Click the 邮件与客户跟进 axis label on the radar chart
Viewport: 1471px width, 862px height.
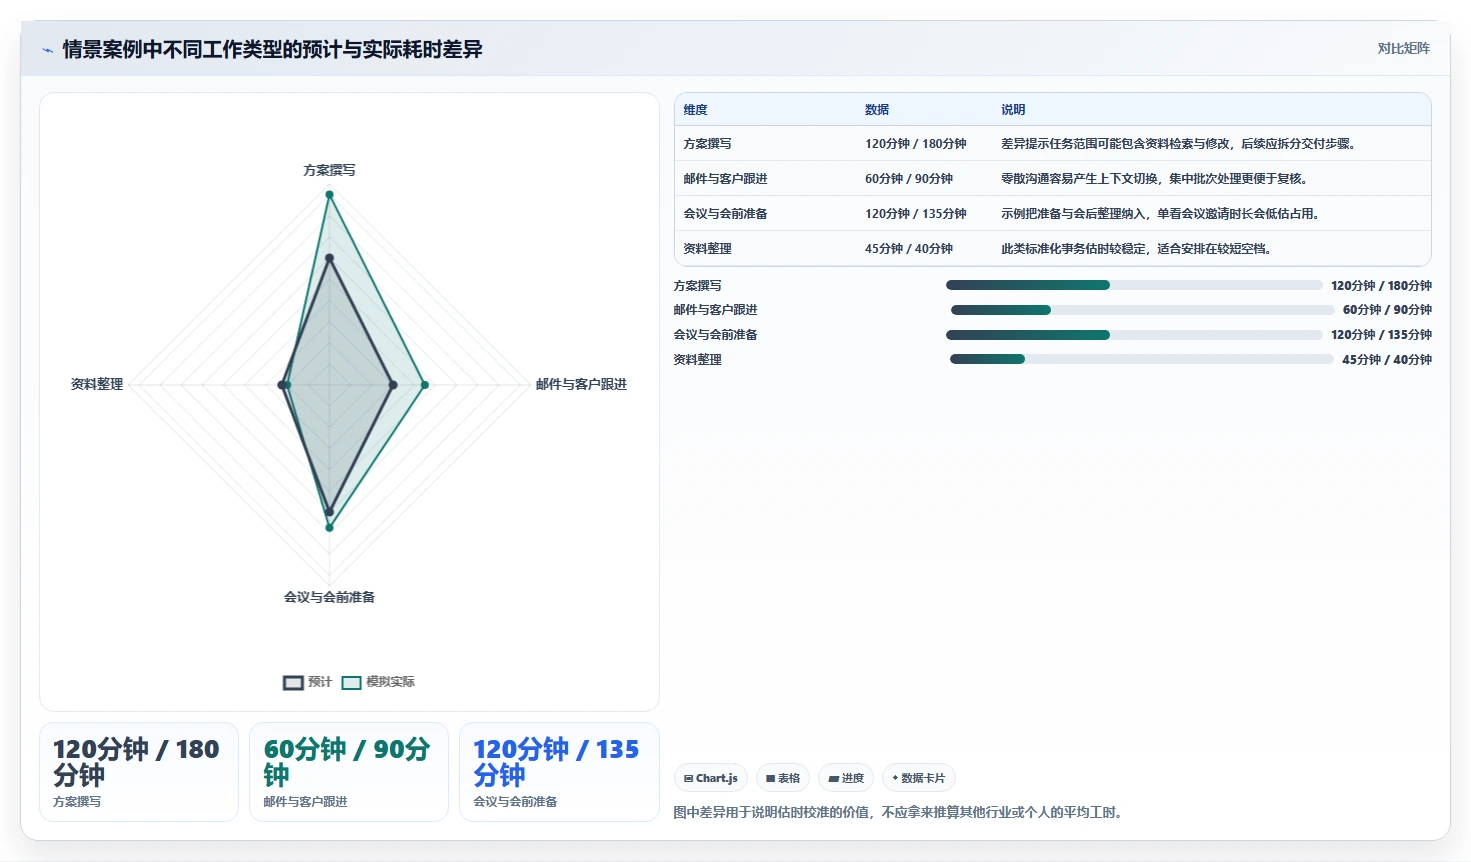click(x=581, y=385)
